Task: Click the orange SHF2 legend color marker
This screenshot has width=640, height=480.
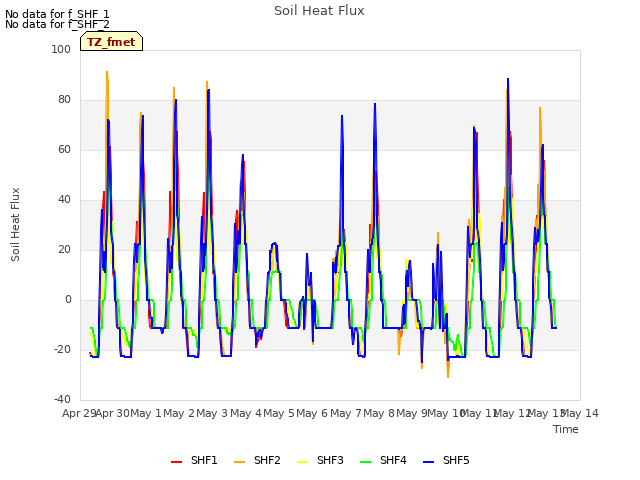Action: point(240,462)
